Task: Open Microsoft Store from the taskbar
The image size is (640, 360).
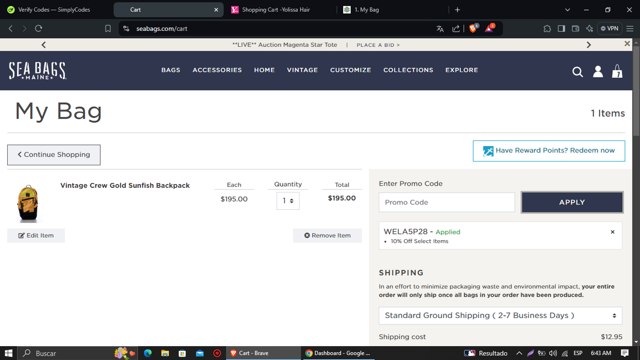Action: coord(182,353)
